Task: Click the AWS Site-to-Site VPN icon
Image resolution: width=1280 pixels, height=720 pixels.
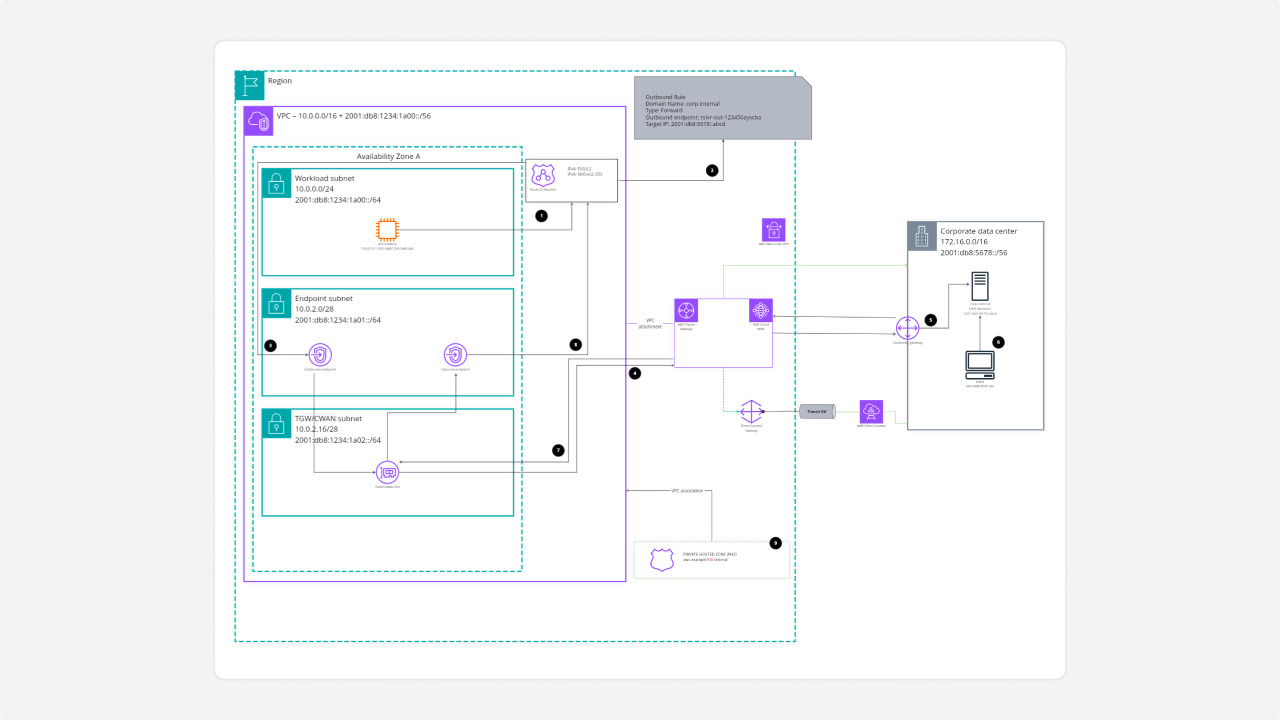Action: pos(773,230)
